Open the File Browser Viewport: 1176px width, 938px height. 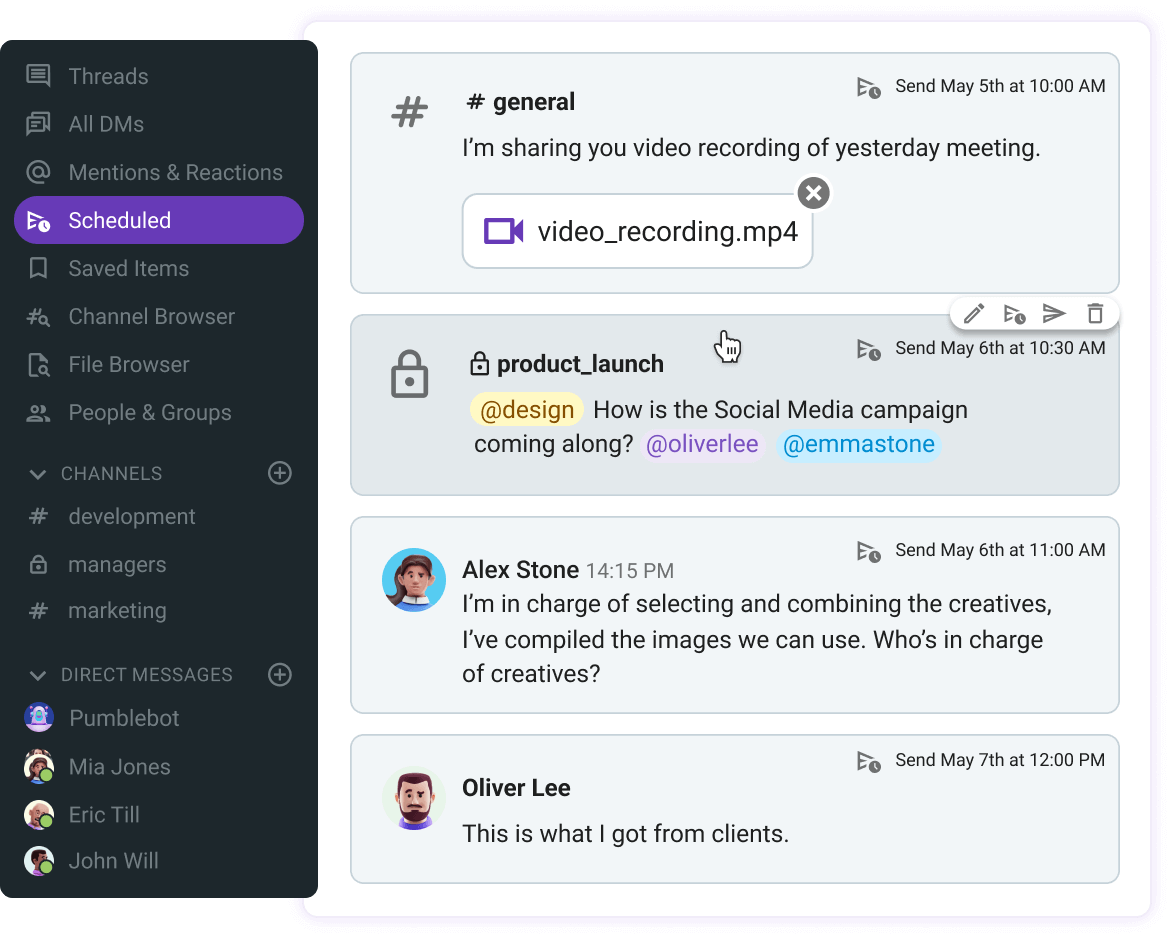click(129, 364)
